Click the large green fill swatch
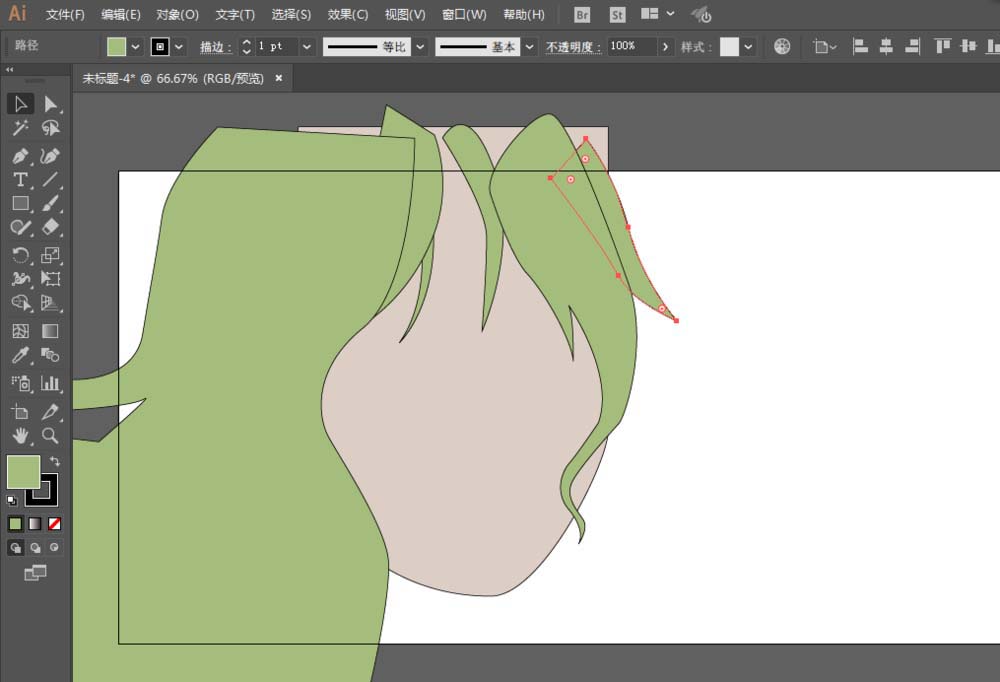This screenshot has height=682, width=1000. point(23,472)
